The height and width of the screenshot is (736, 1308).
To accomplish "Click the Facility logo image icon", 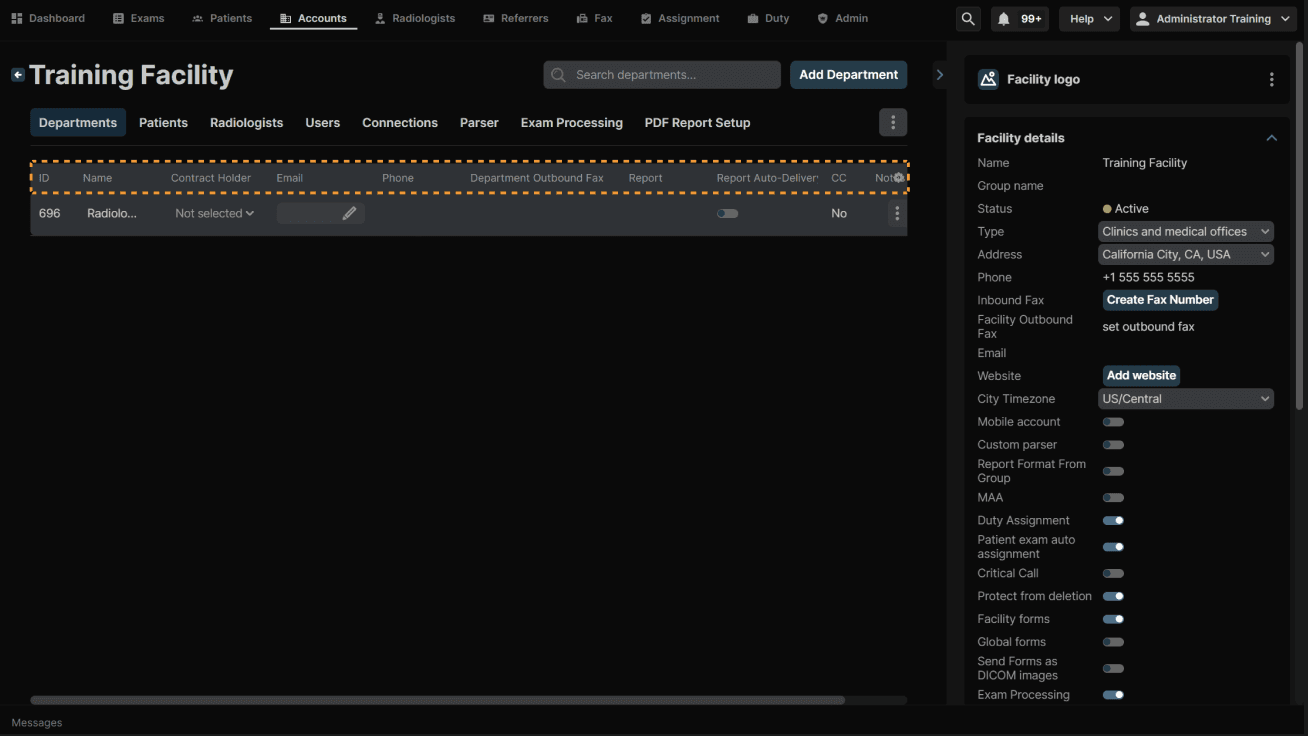I will coord(988,80).
